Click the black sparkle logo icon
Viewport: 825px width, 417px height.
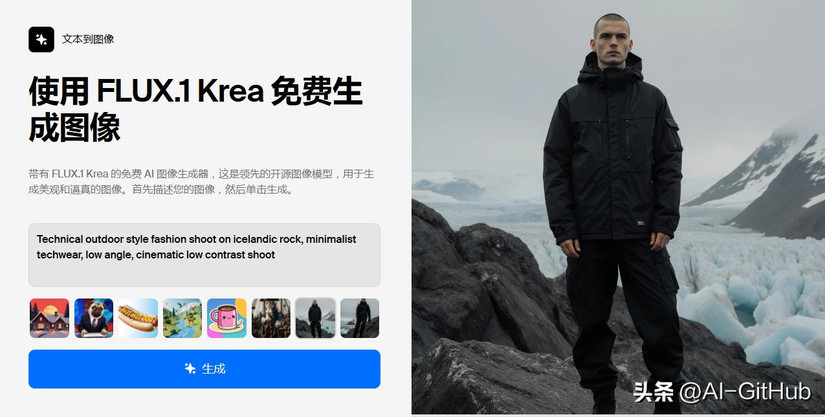(x=41, y=39)
